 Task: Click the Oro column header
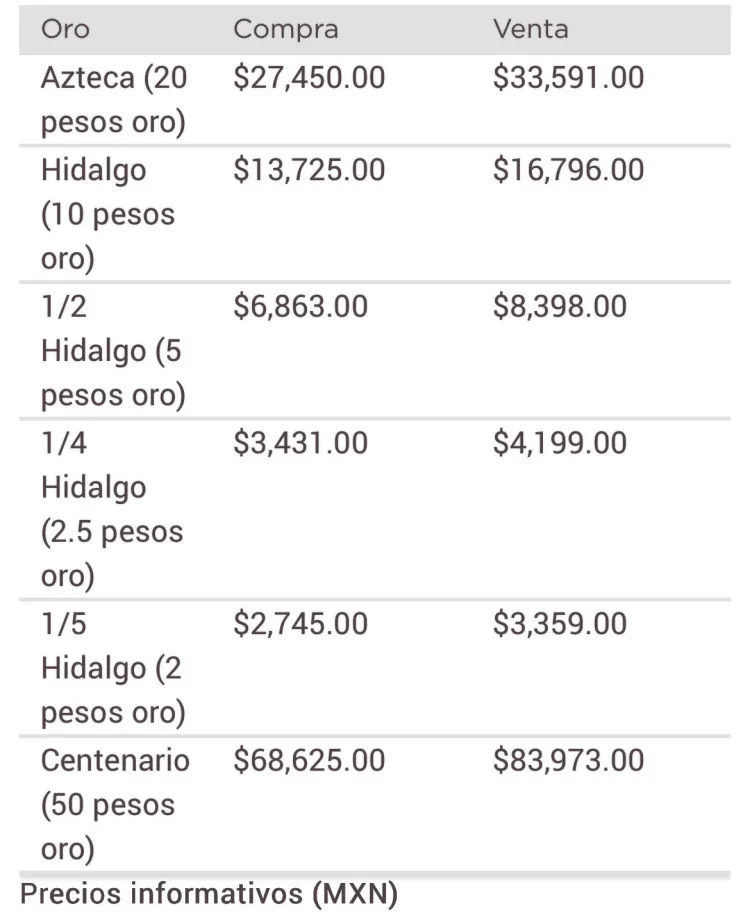pyautogui.click(x=65, y=29)
